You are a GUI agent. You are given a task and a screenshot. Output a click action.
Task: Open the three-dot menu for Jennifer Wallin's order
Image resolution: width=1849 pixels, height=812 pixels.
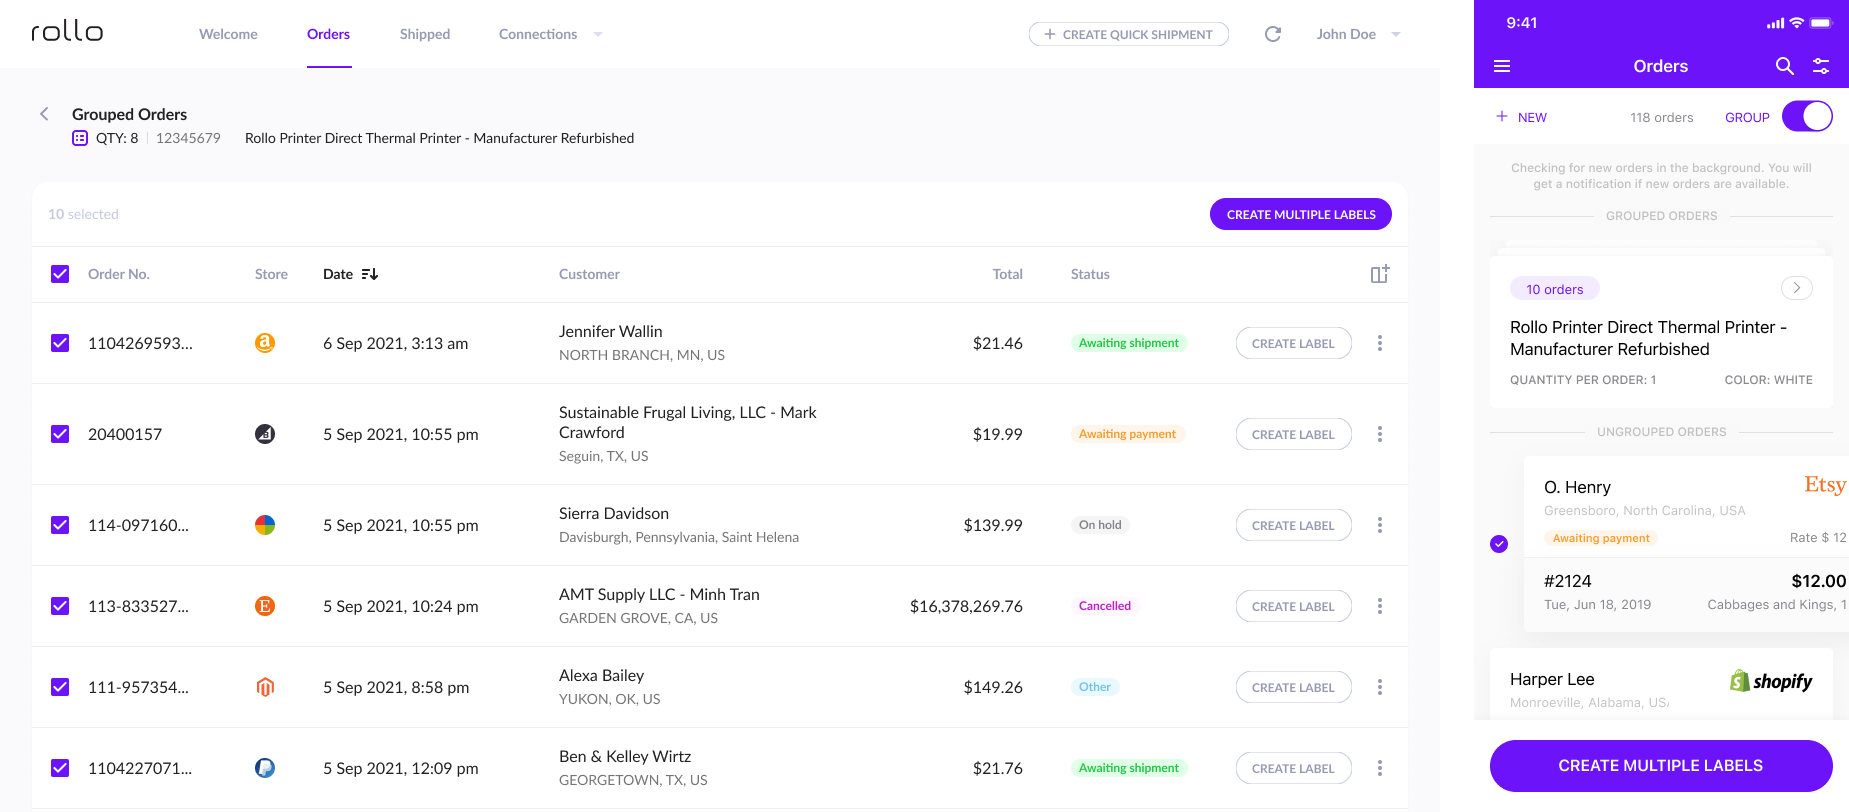tap(1379, 343)
